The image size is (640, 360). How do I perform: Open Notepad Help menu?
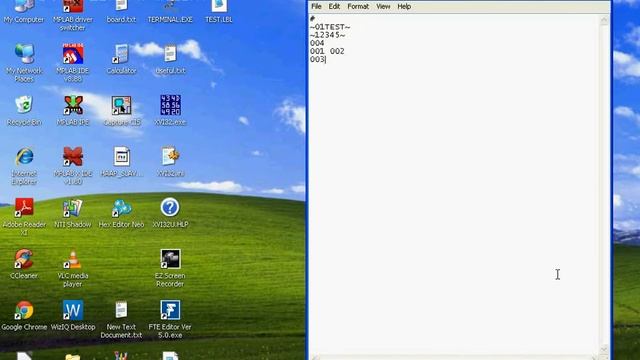(404, 7)
